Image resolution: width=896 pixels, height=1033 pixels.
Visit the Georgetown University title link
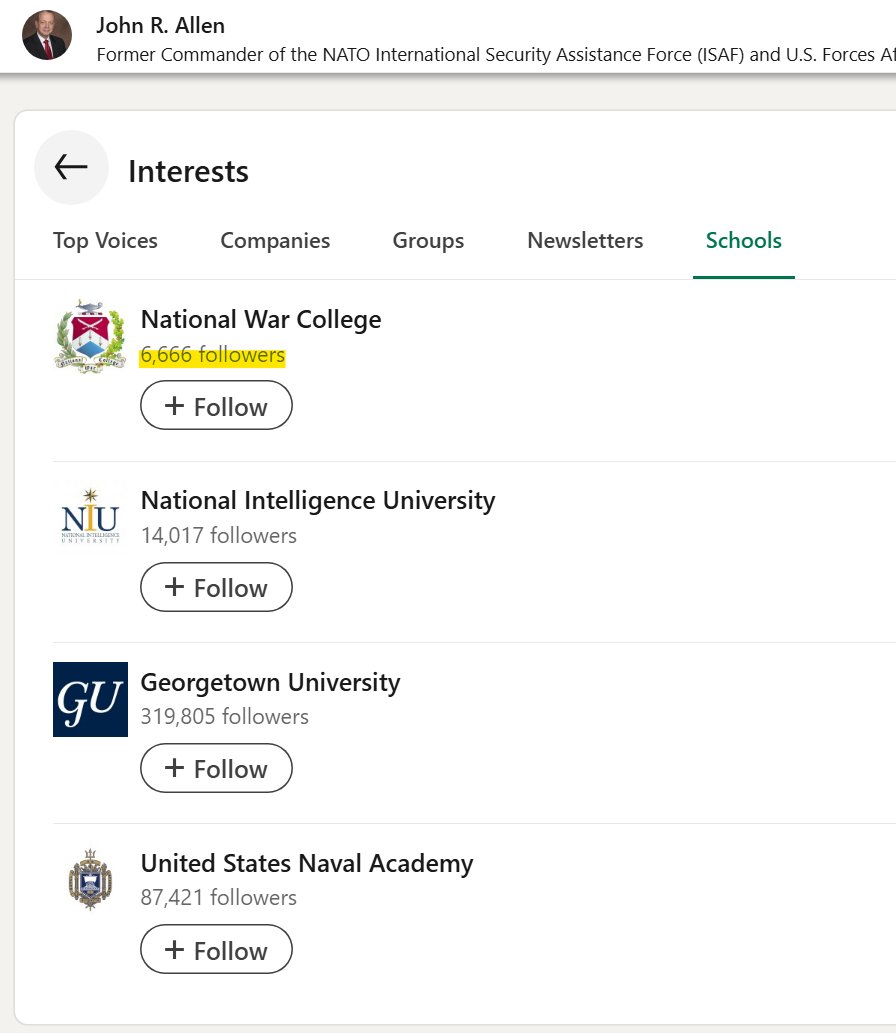point(270,682)
